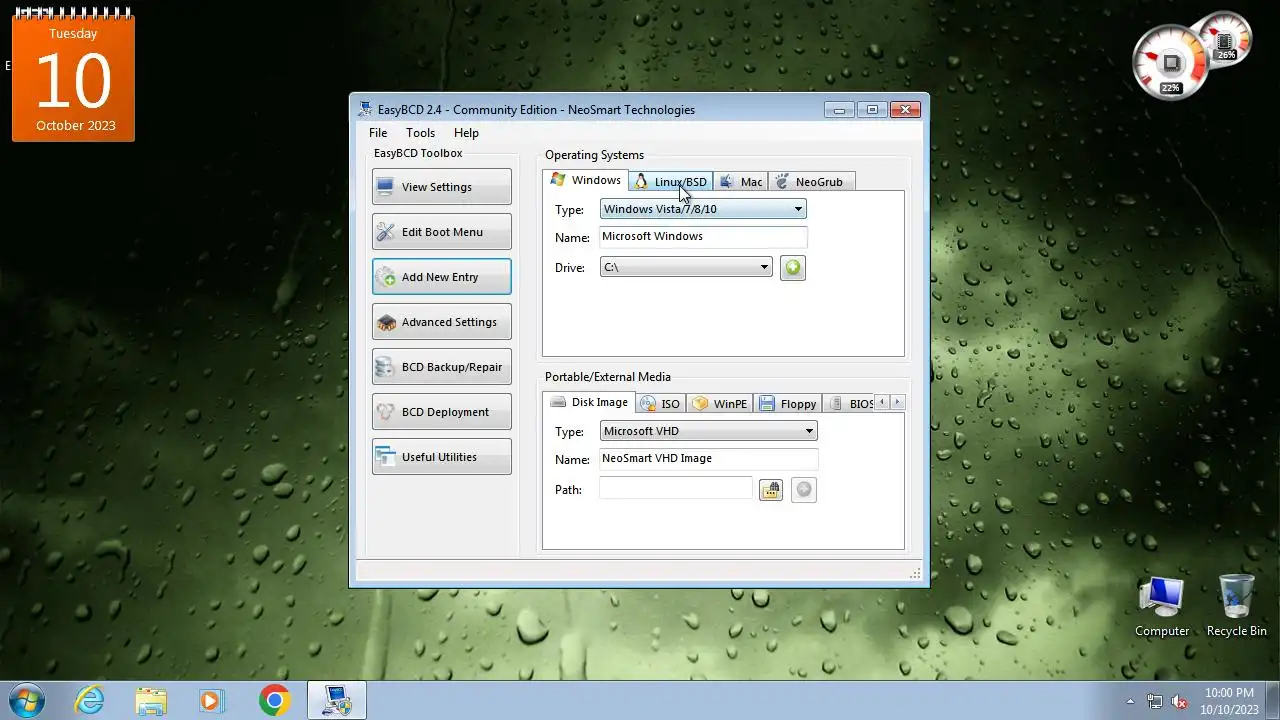The height and width of the screenshot is (720, 1280).
Task: Switch to the Mac tab
Action: pyautogui.click(x=741, y=182)
